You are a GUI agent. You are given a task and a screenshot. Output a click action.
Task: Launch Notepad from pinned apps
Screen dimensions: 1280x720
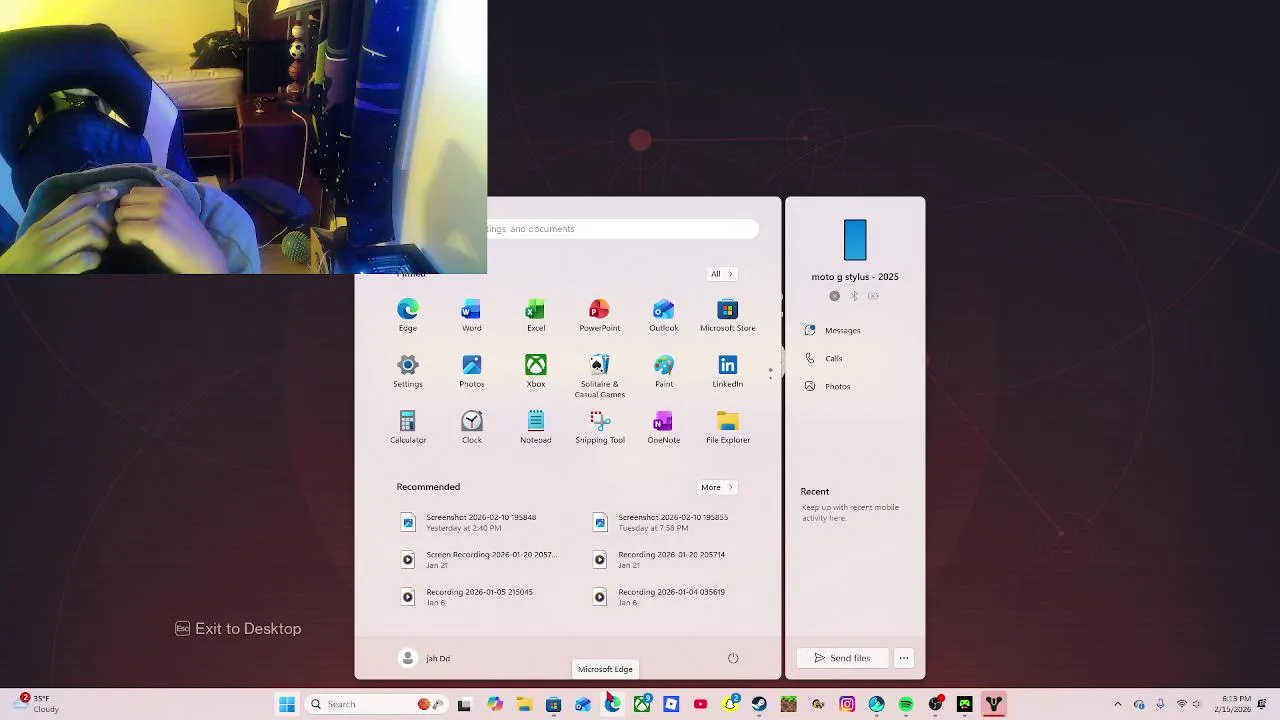coord(536,428)
